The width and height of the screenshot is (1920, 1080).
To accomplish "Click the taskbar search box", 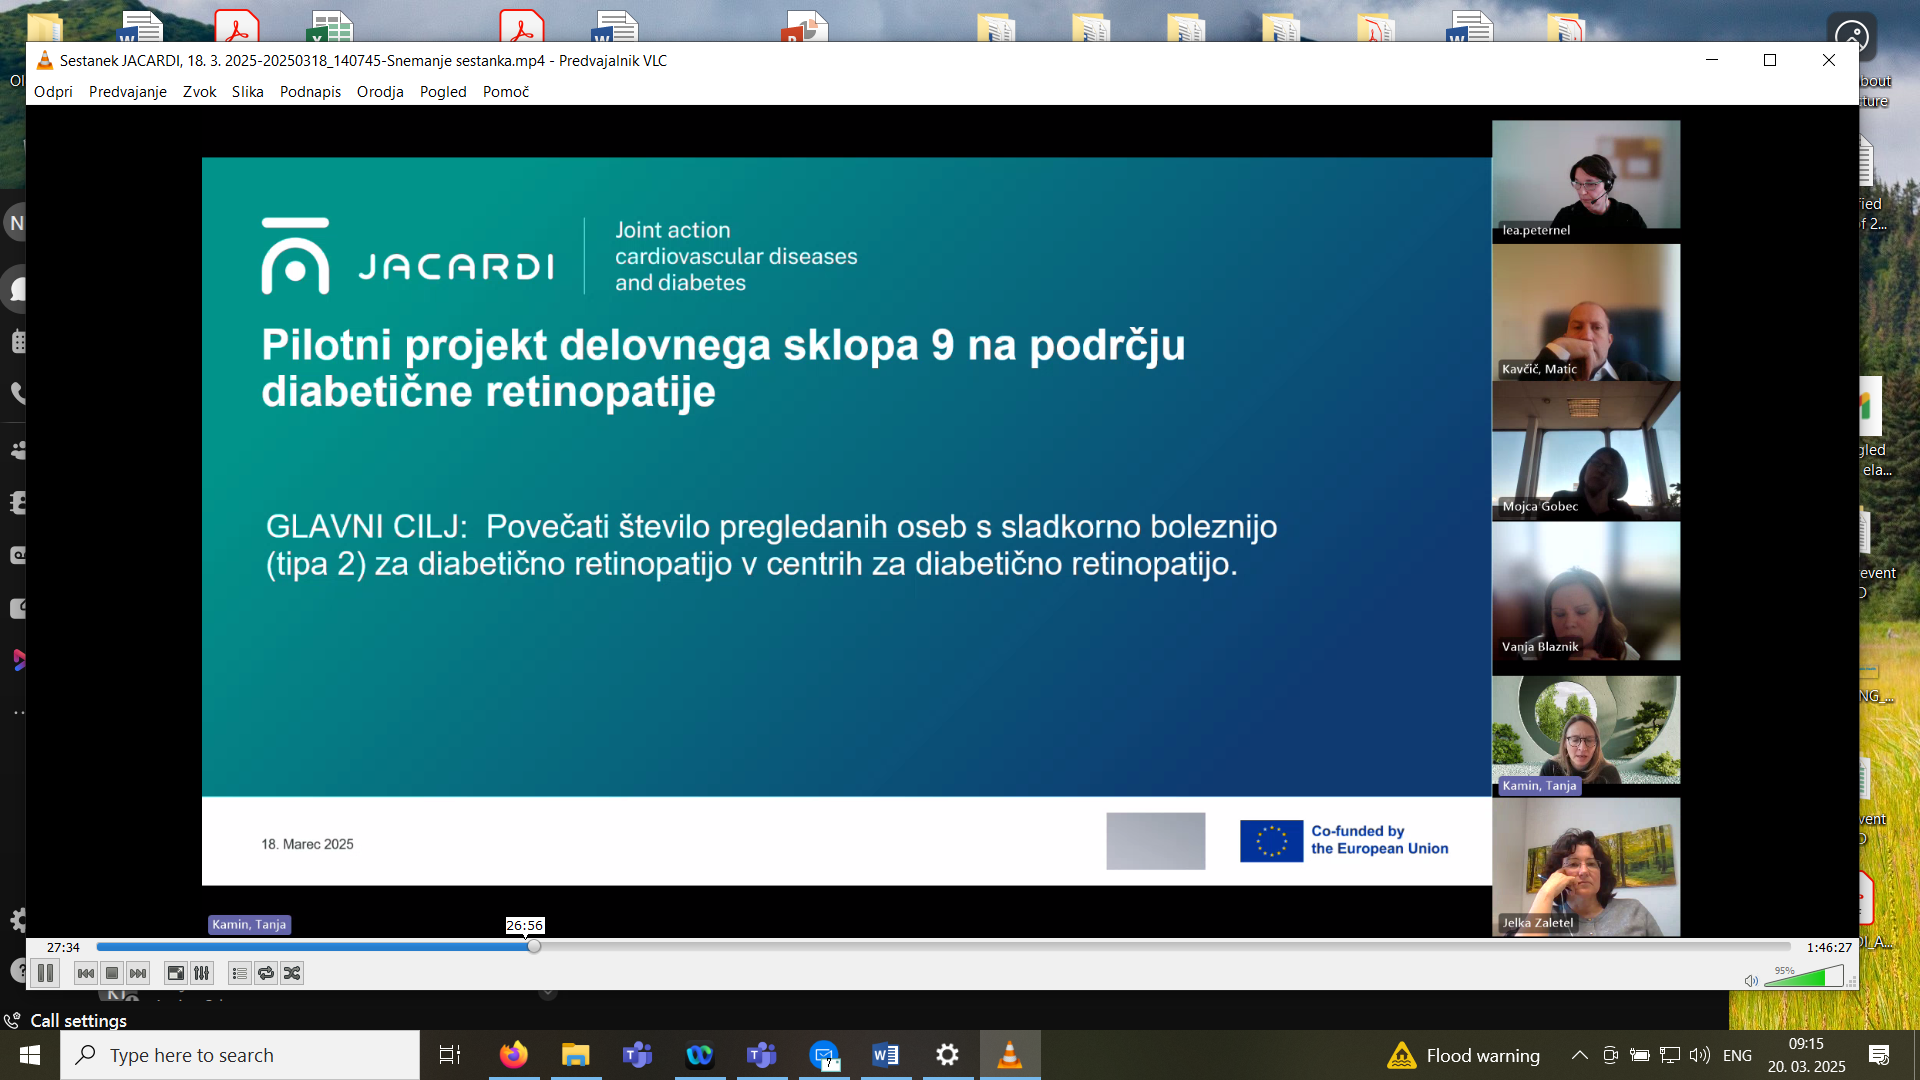I will click(240, 1055).
